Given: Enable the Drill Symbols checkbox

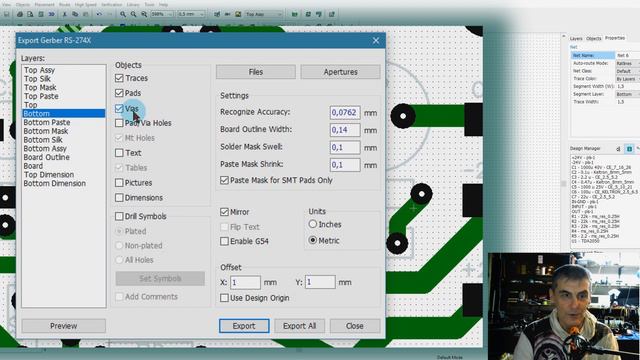Looking at the screenshot, I should pos(119,216).
